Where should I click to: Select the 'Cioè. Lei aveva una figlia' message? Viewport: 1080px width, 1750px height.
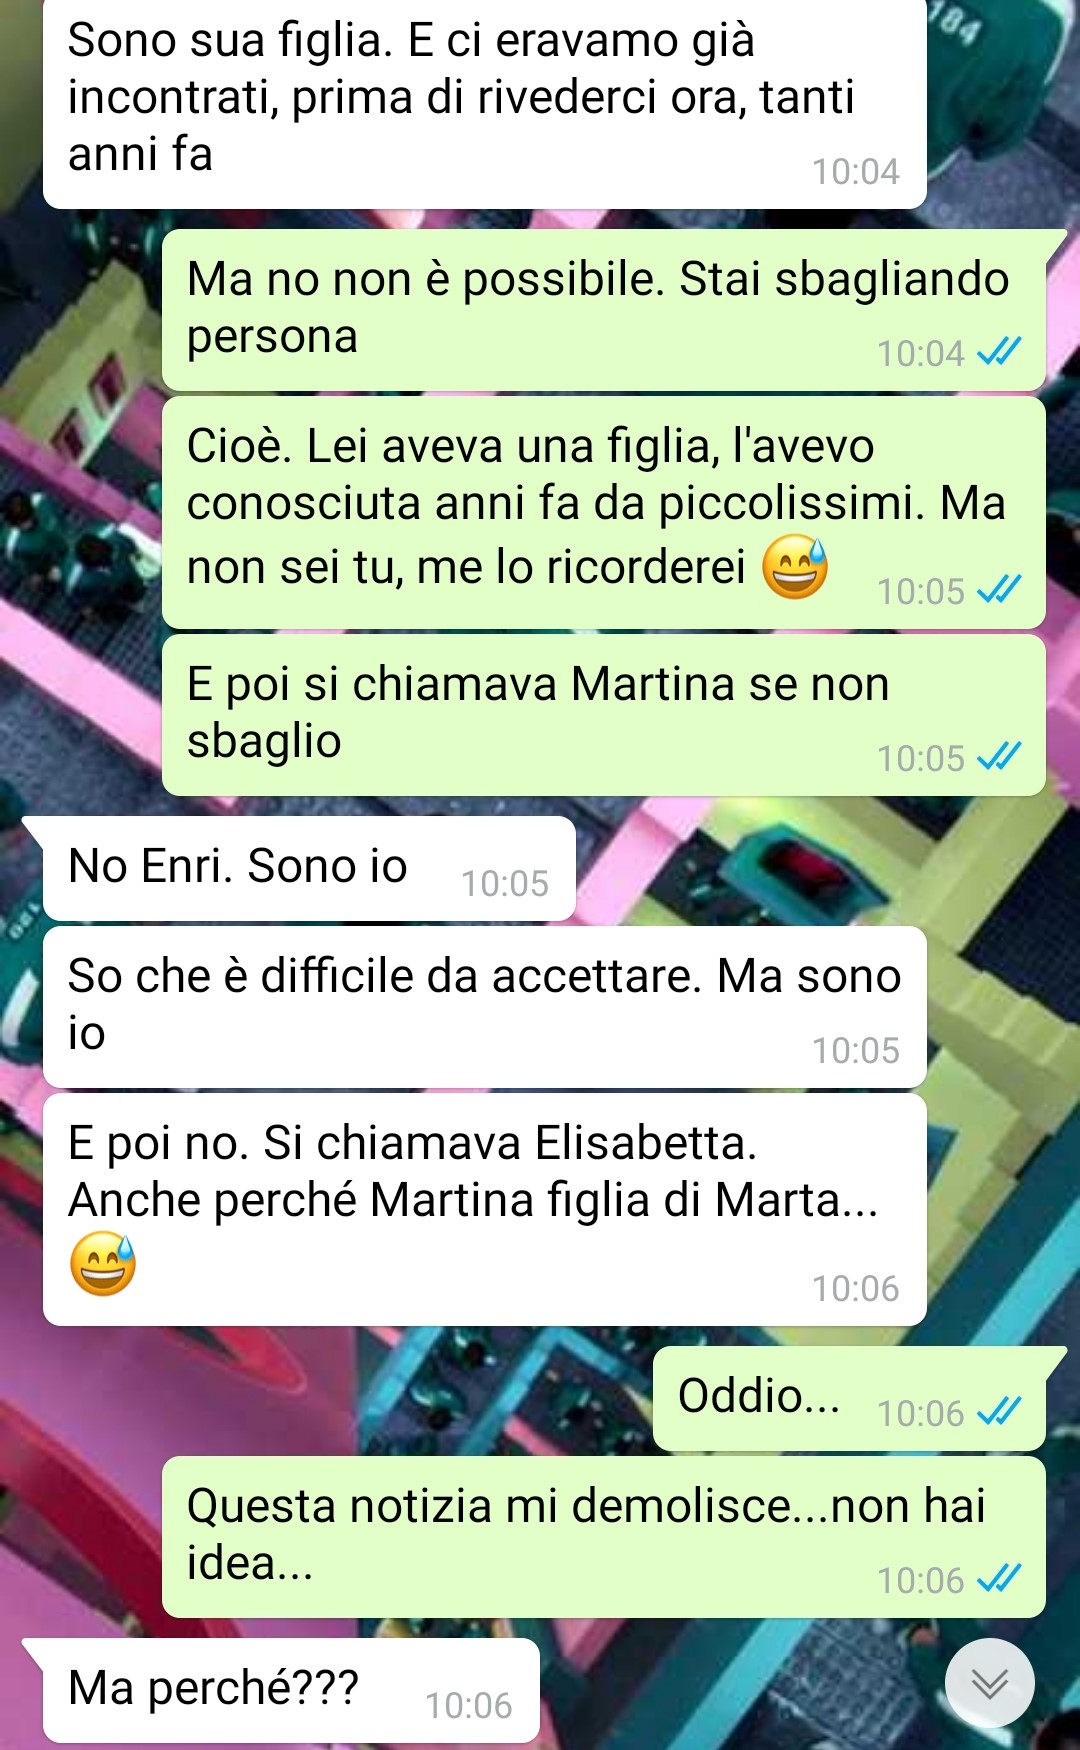pyautogui.click(x=604, y=512)
